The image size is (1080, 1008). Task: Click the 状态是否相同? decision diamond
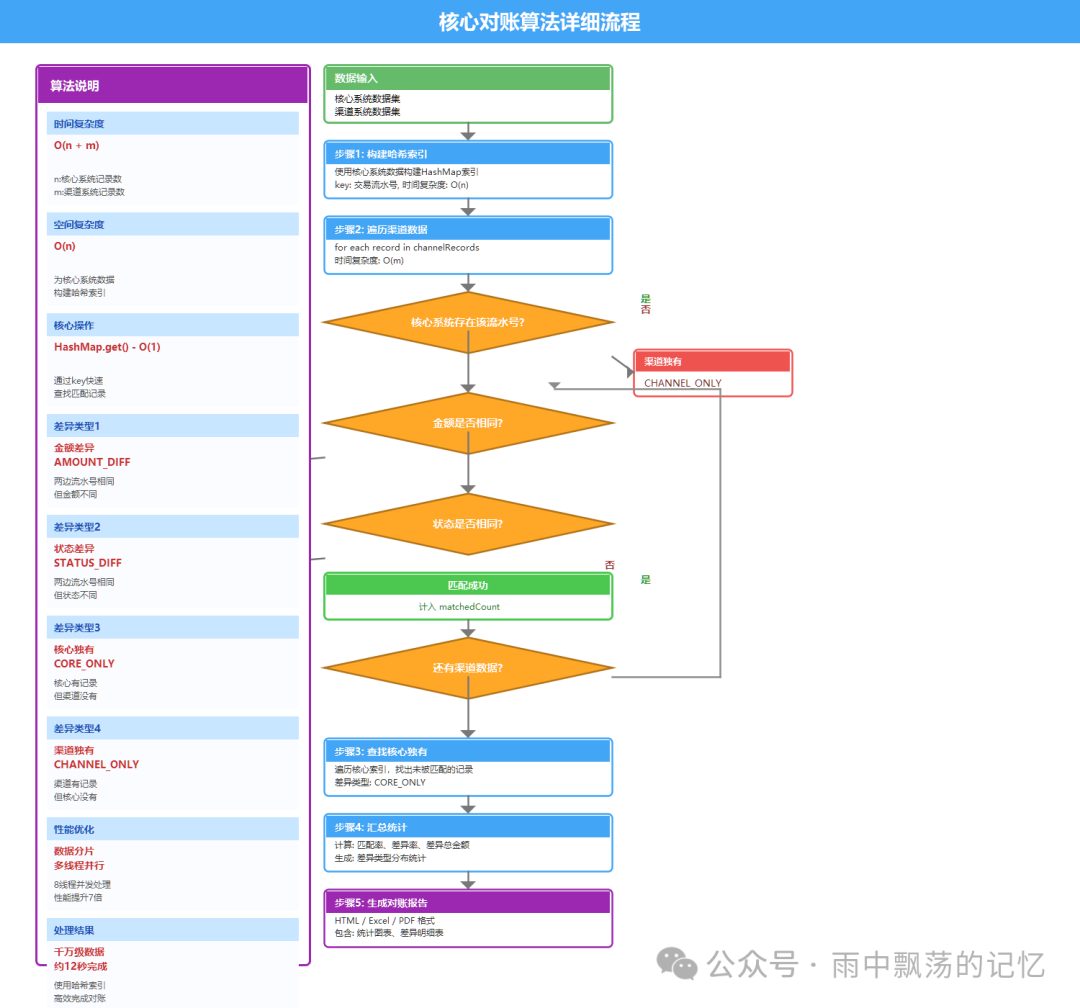467,524
